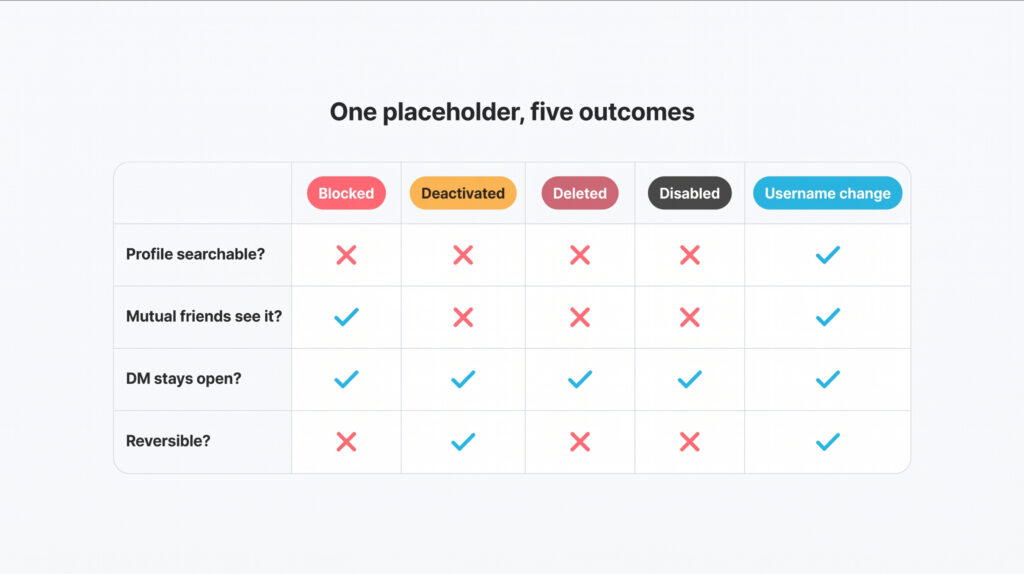Click Deleted's DM stays open checkmark
Image resolution: width=1024 pixels, height=574 pixels.
[x=580, y=379]
